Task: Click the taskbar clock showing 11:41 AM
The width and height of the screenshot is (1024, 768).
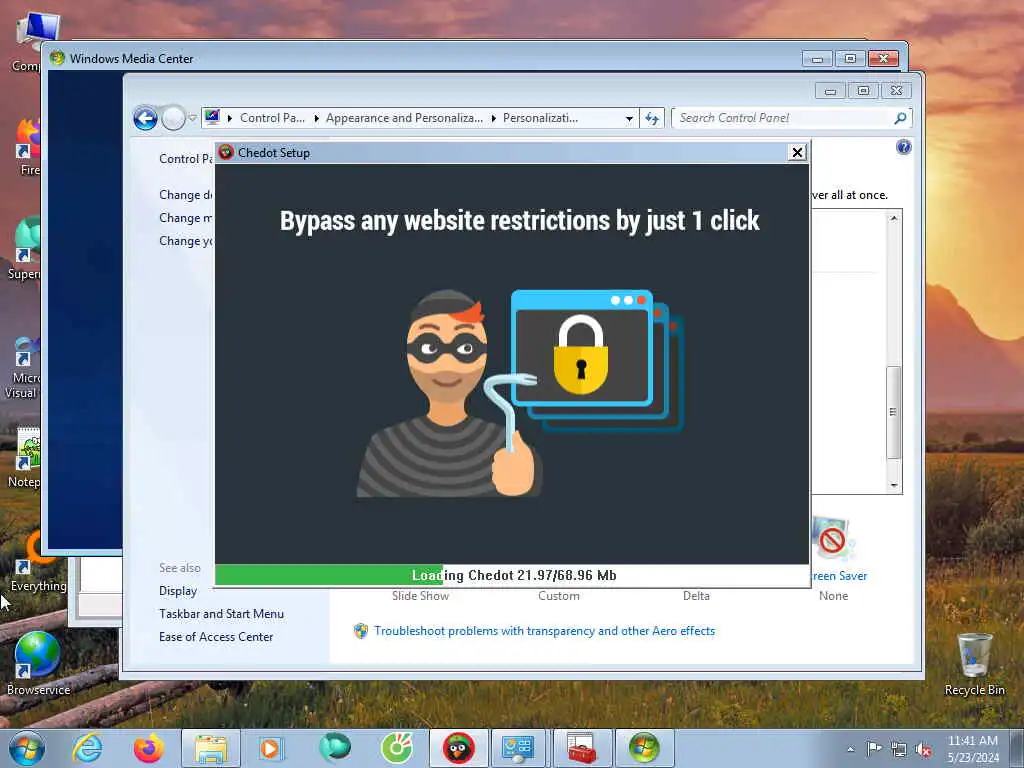Action: pos(973,749)
